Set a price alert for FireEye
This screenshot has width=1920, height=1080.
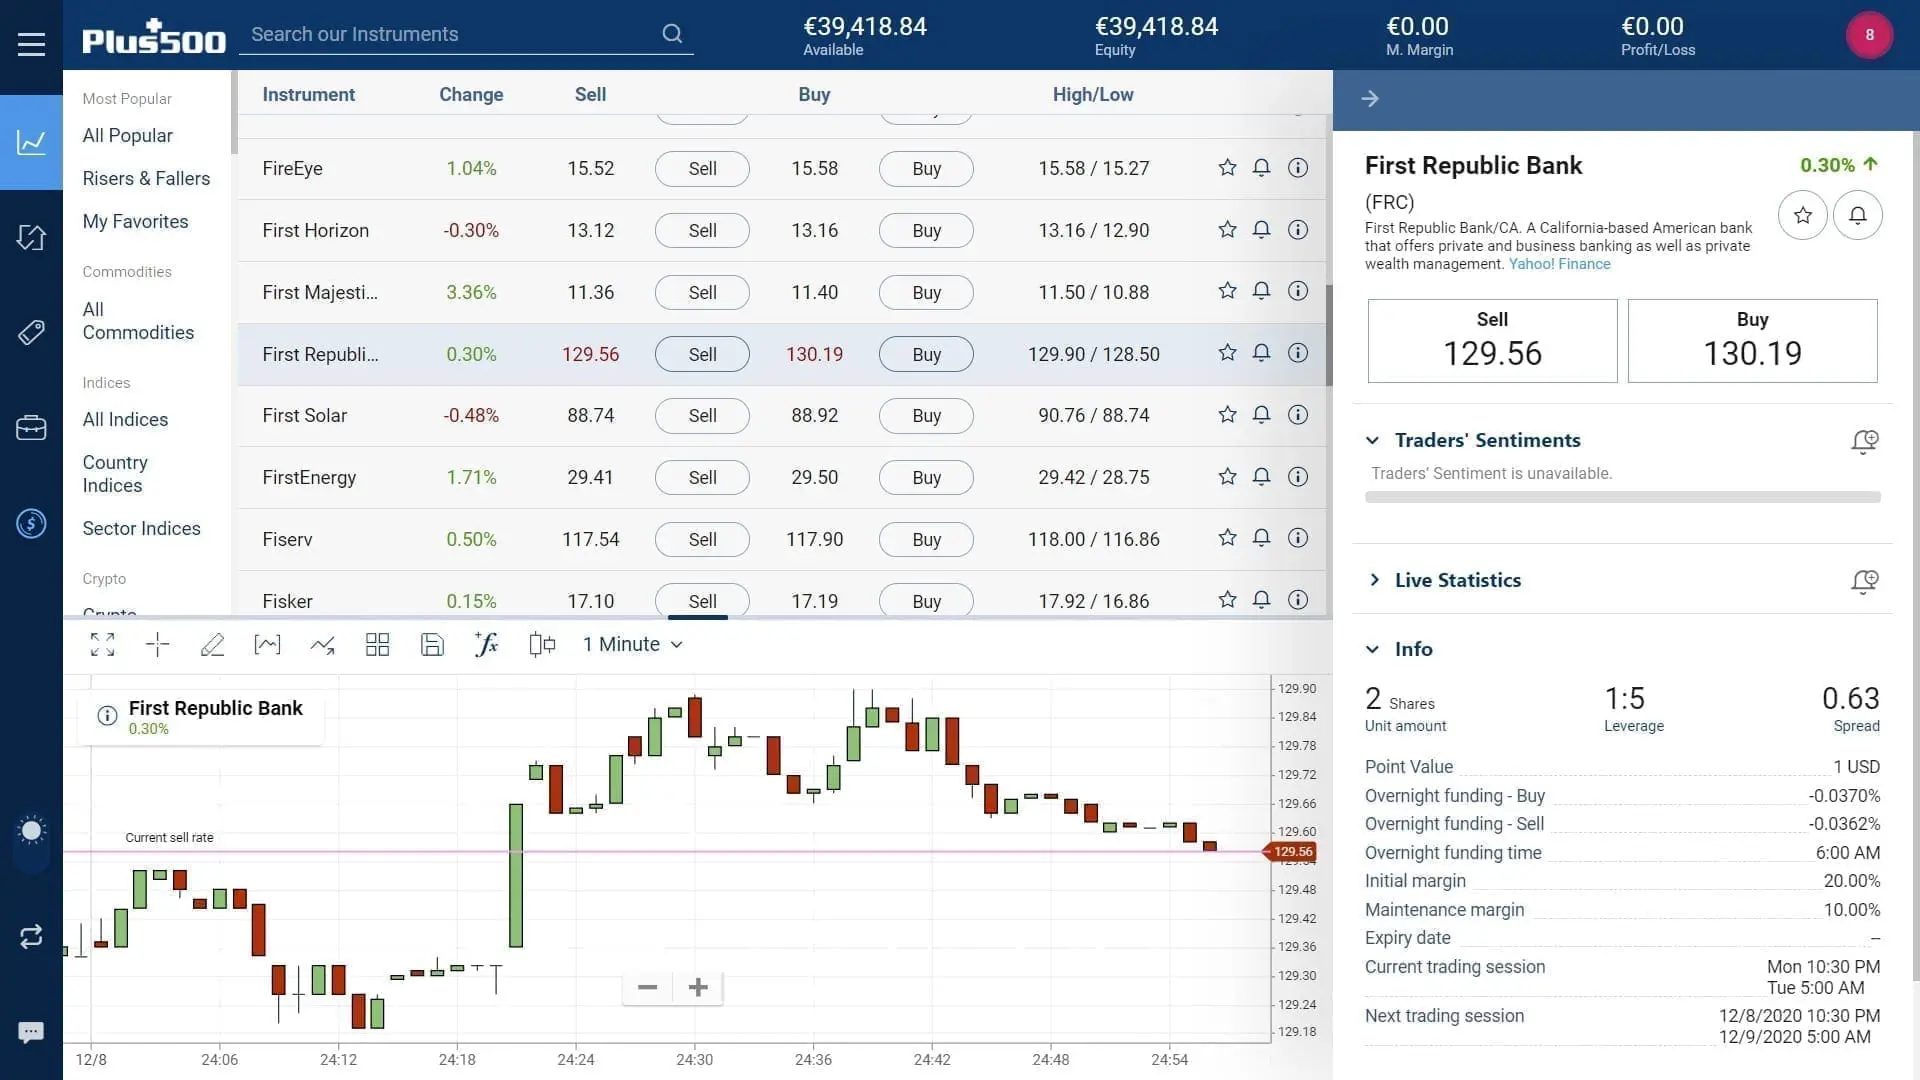[1262, 168]
